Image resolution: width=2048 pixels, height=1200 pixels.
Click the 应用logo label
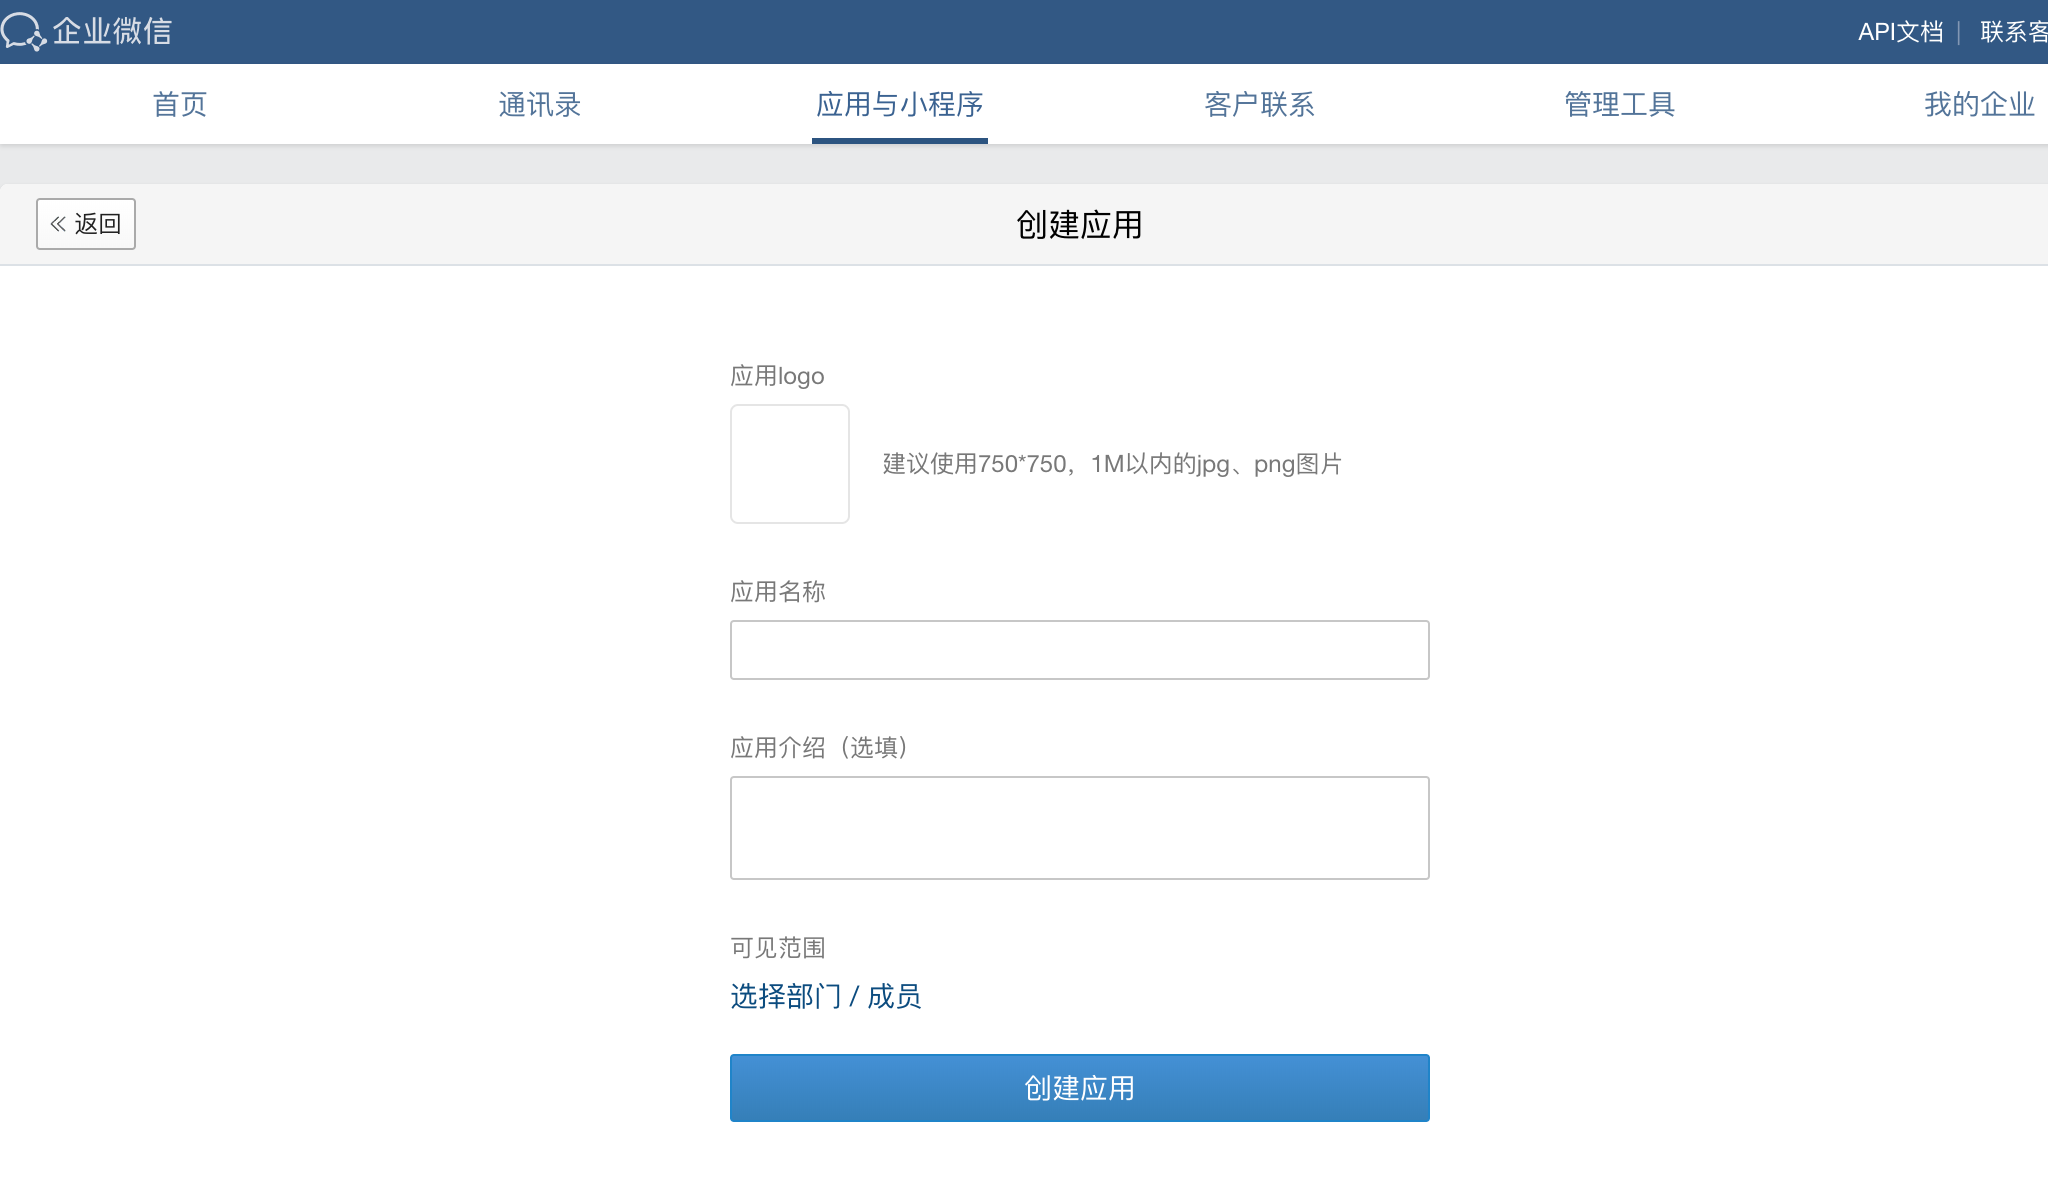(x=777, y=376)
